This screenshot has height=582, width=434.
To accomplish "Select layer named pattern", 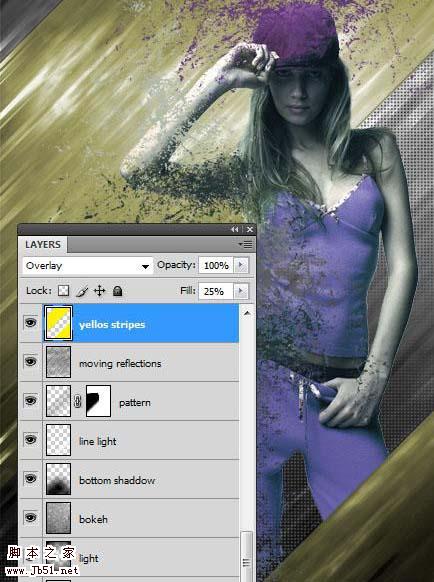I will (x=135, y=403).
